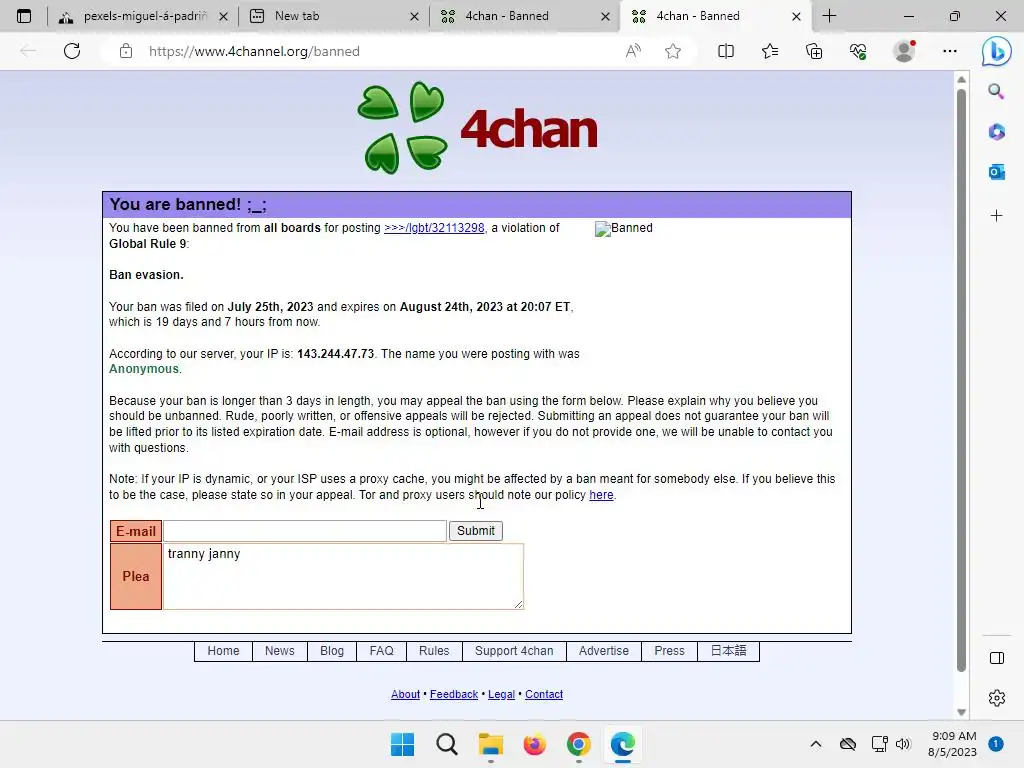Click the browser refresh button

coord(72,51)
